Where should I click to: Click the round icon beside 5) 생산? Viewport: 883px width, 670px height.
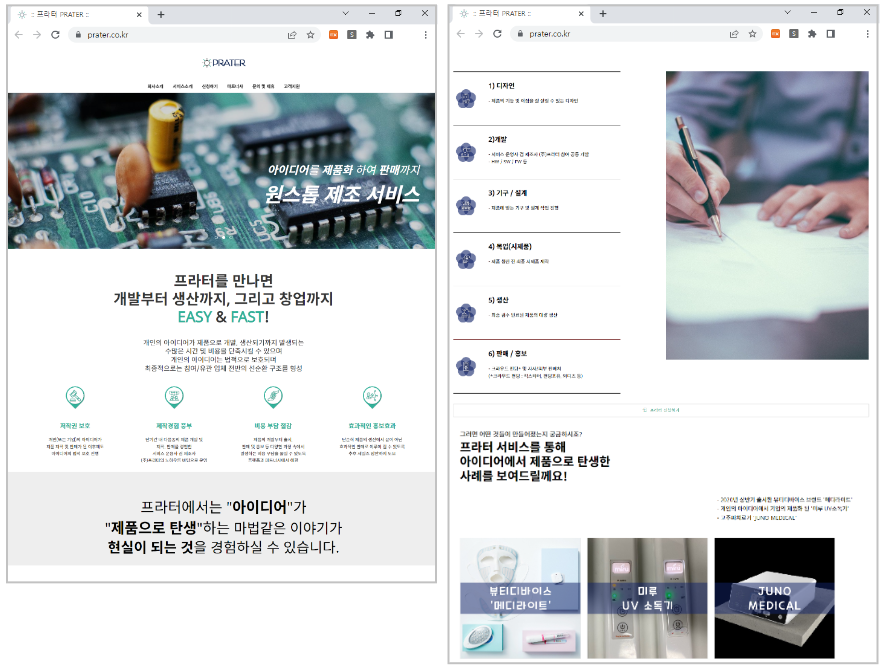click(x=465, y=313)
